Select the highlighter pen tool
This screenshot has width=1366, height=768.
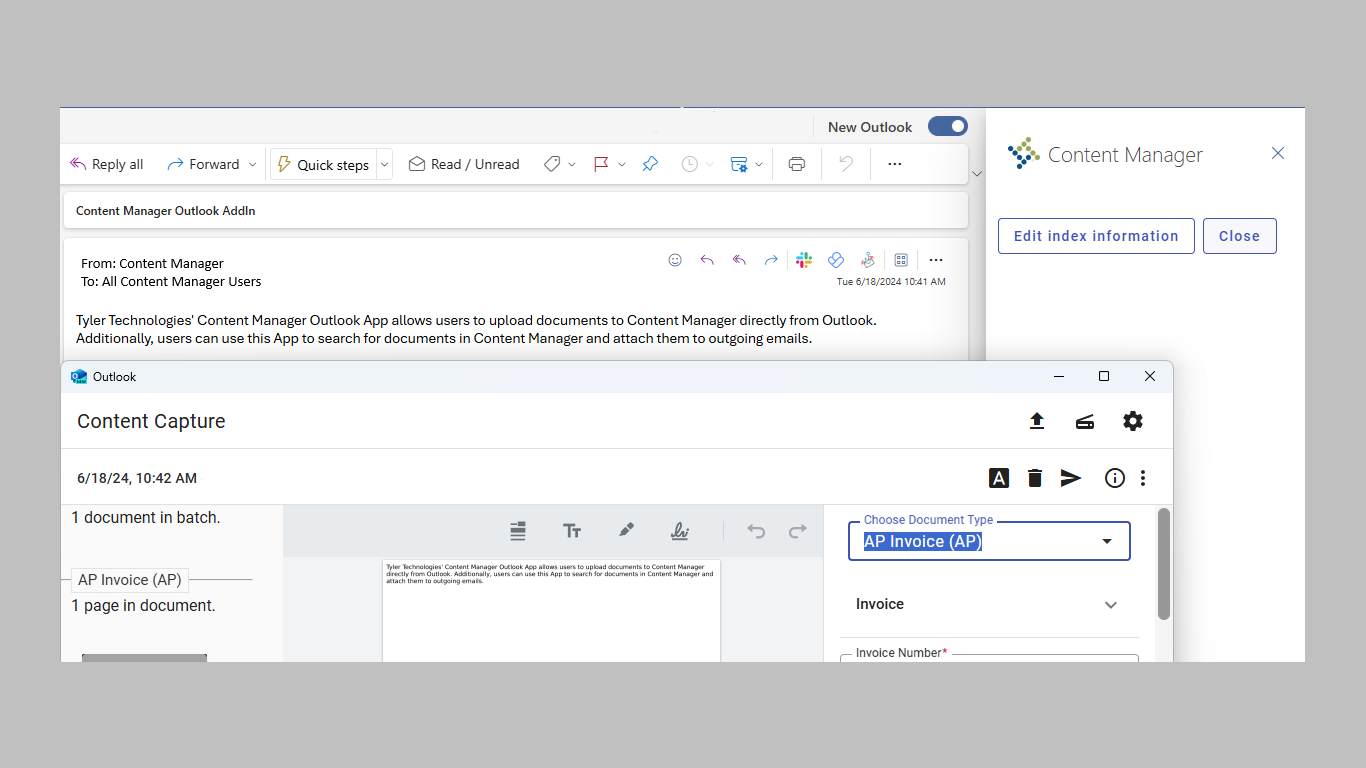pos(626,530)
